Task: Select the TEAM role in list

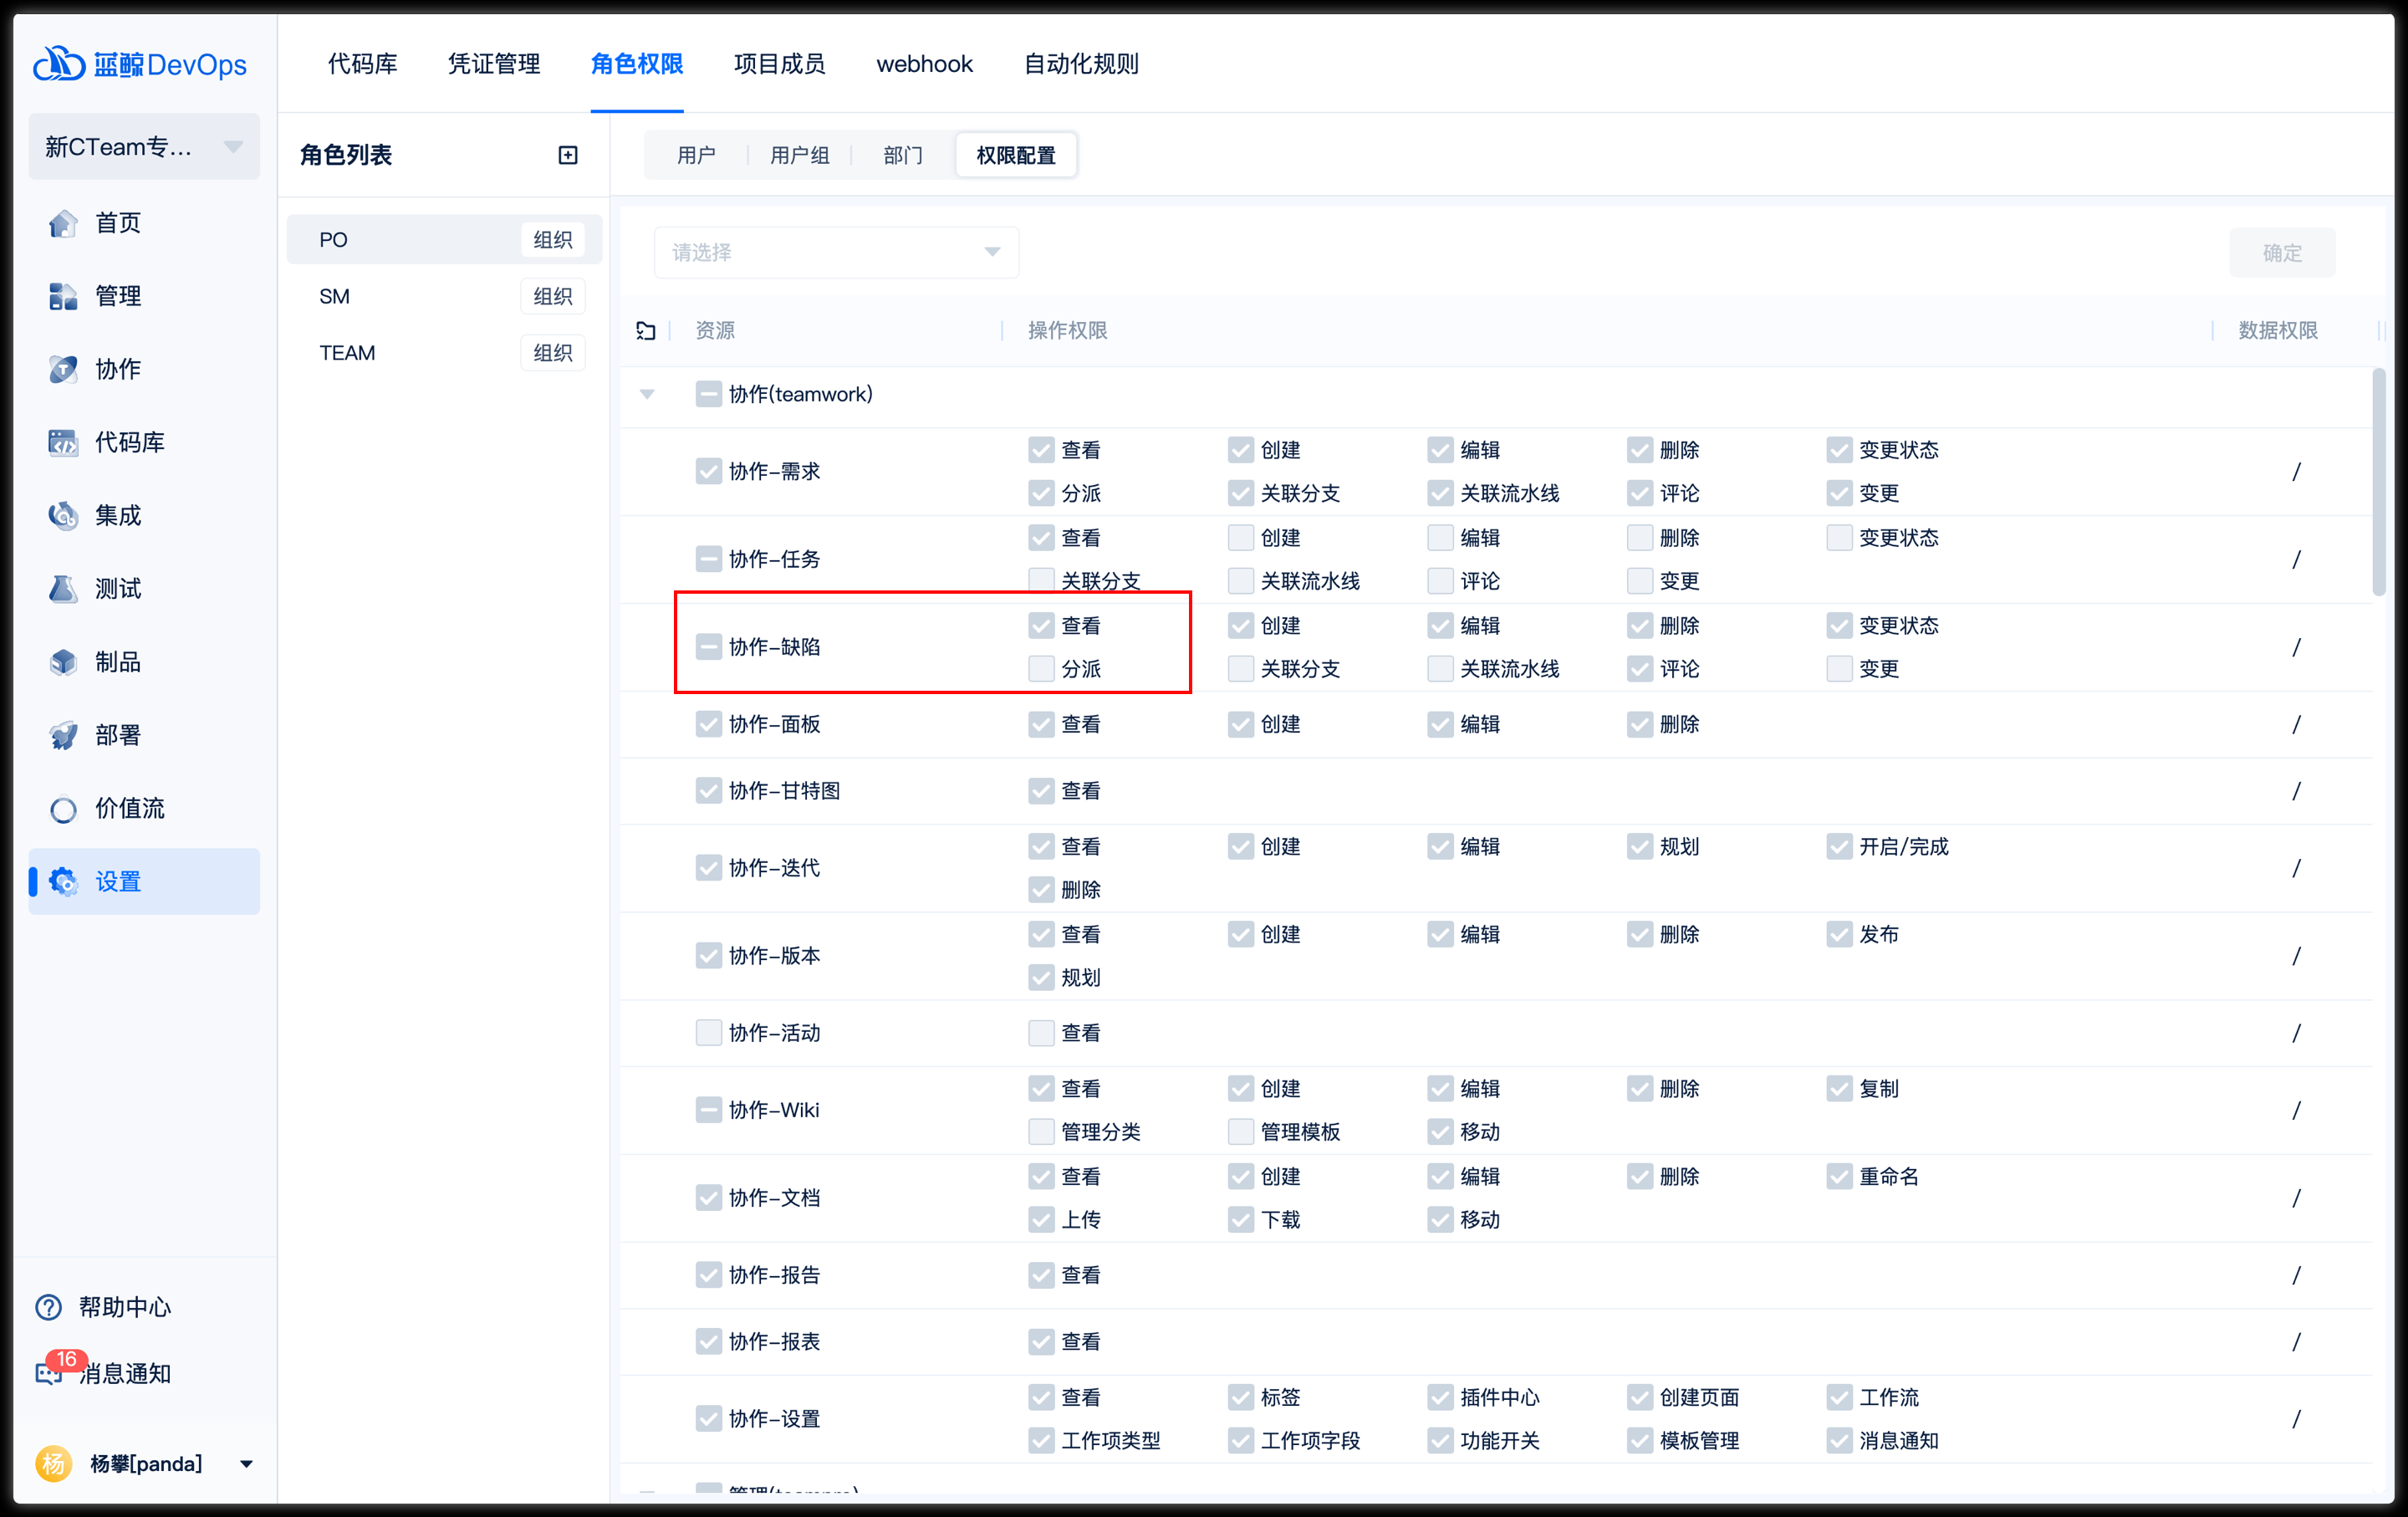Action: 444,353
